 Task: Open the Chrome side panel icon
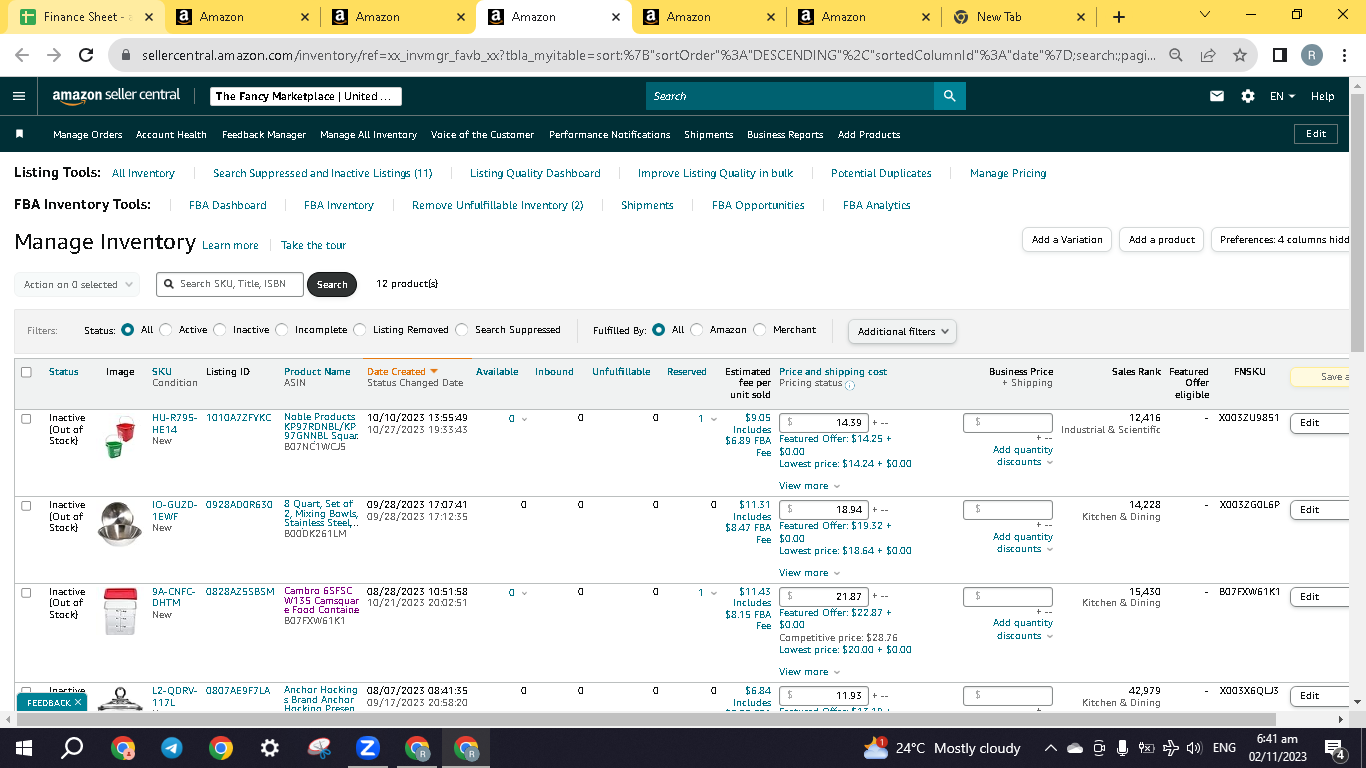1280,56
